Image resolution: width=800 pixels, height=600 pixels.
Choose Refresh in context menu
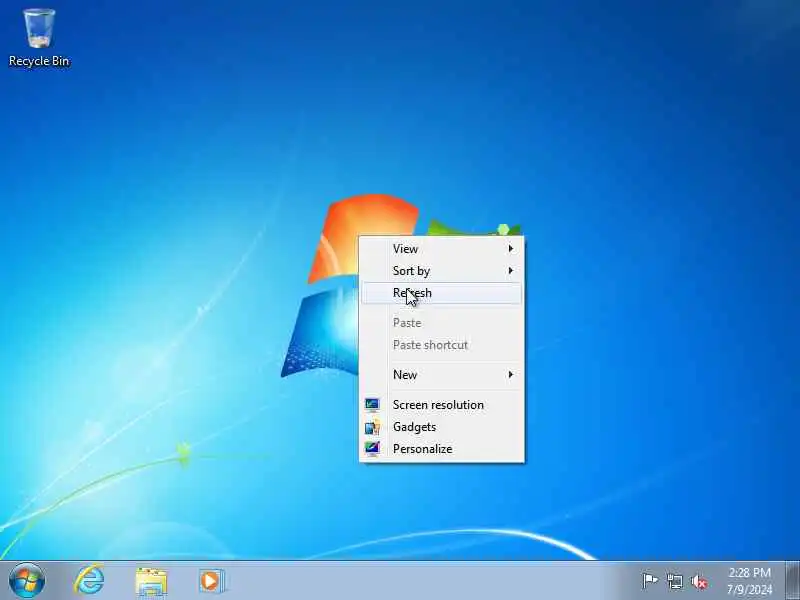442,293
